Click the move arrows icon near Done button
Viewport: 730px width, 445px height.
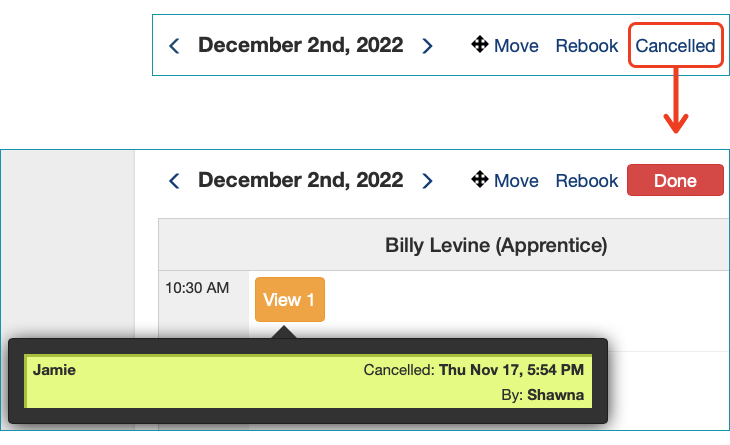[480, 179]
